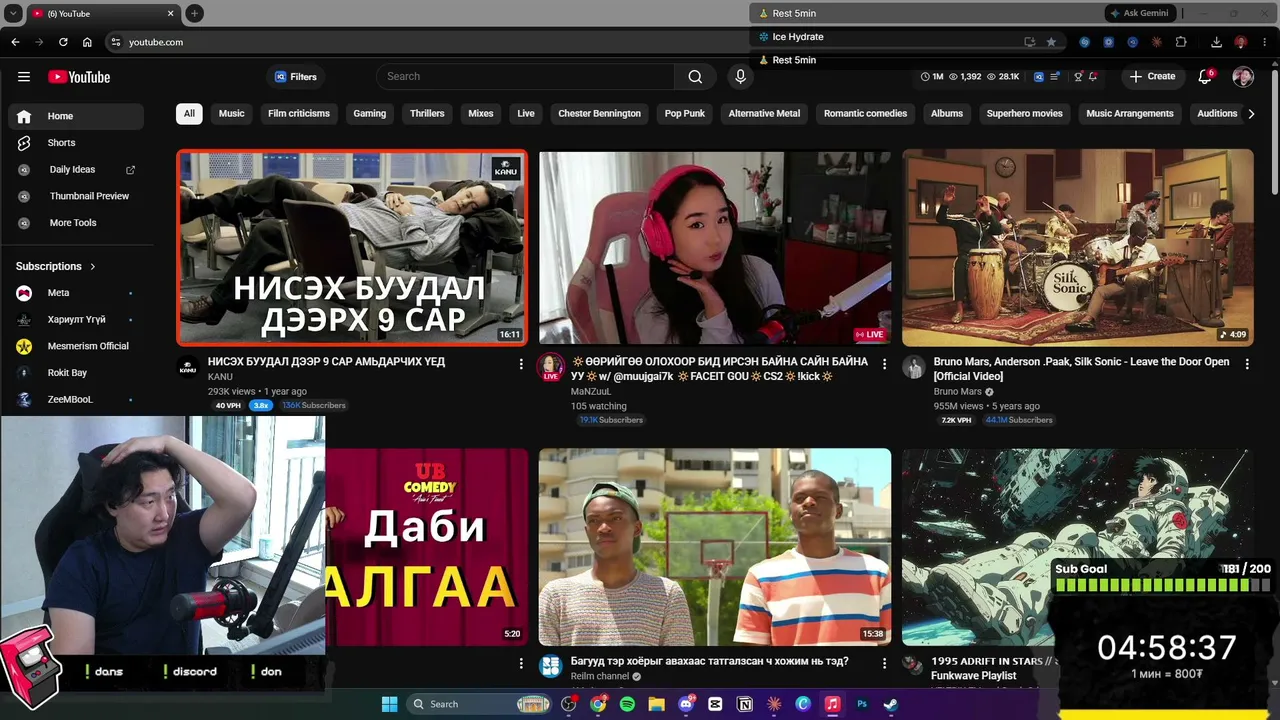Expand the Subscriptions section
The image size is (1280, 720).
tap(56, 266)
